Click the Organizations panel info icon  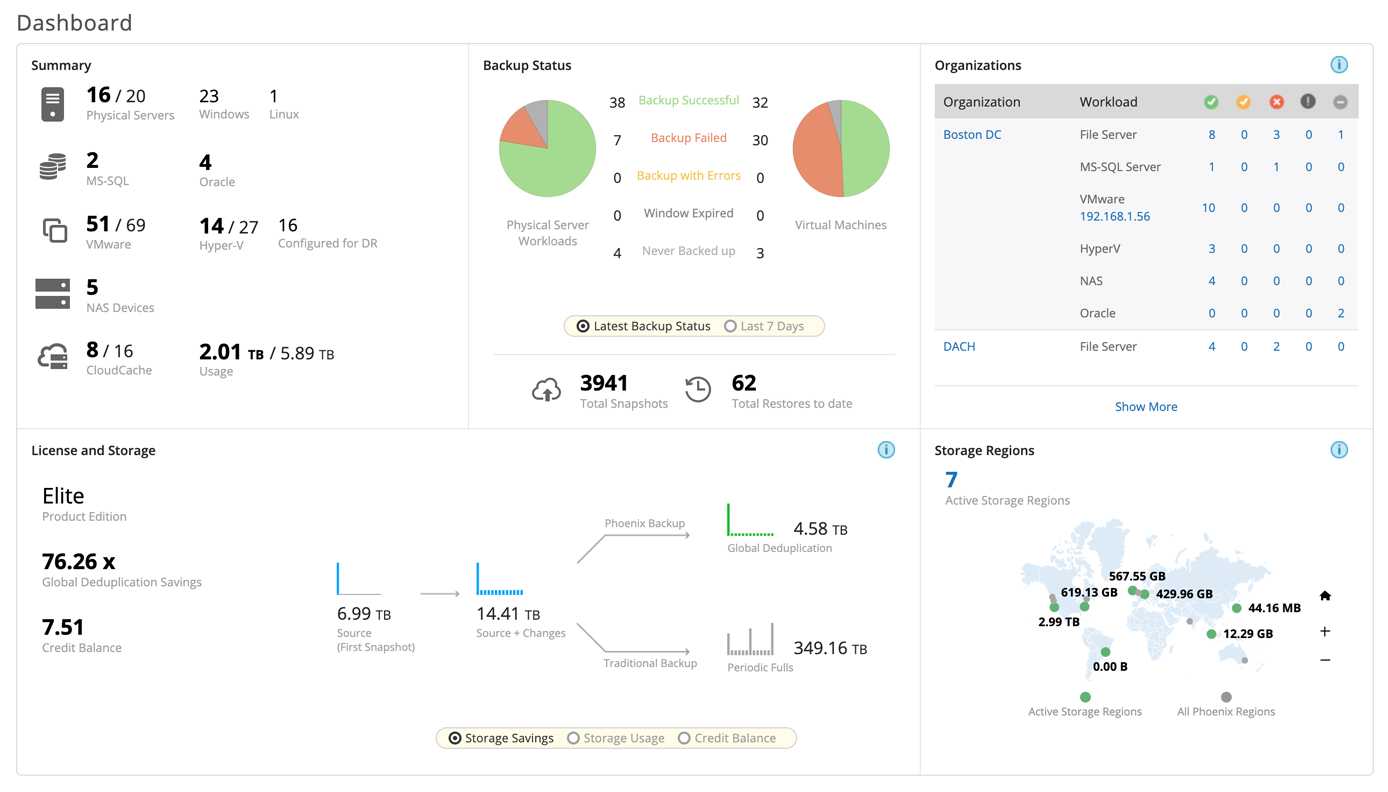pos(1339,65)
